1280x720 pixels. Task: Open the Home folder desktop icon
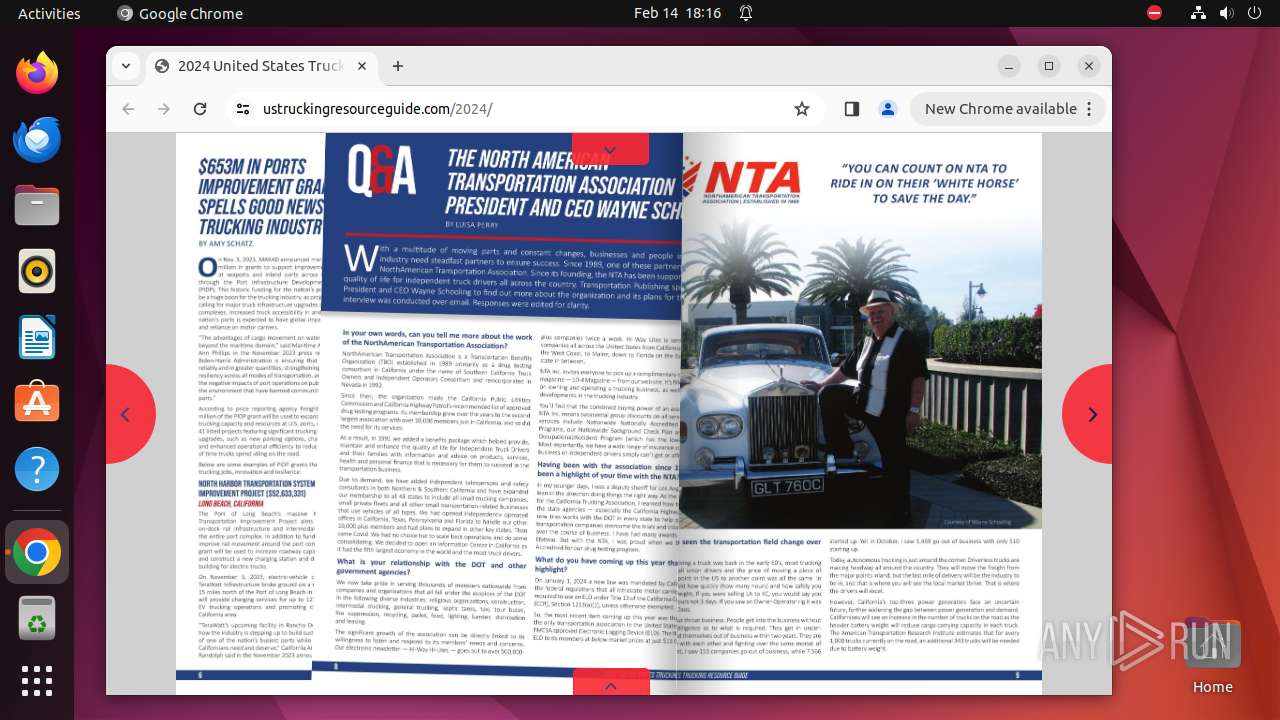[x=1212, y=655]
